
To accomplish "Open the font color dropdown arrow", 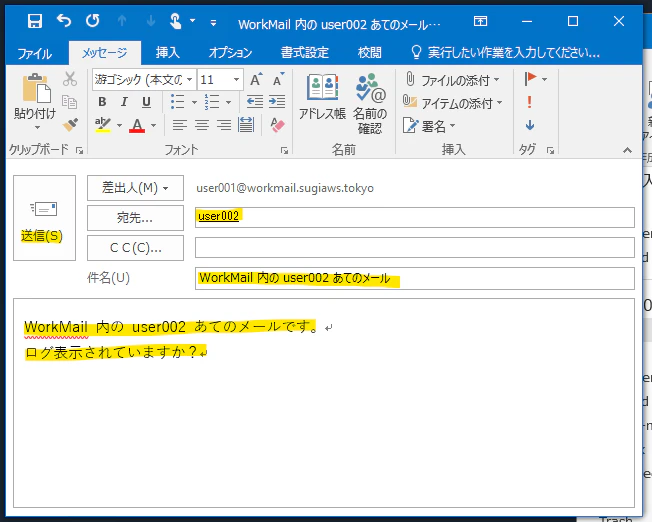I will [153, 125].
